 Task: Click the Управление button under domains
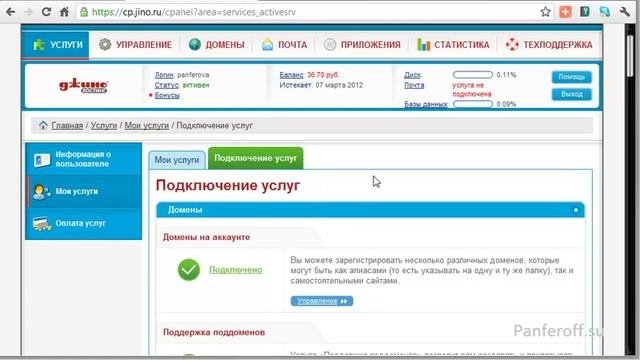click(322, 301)
